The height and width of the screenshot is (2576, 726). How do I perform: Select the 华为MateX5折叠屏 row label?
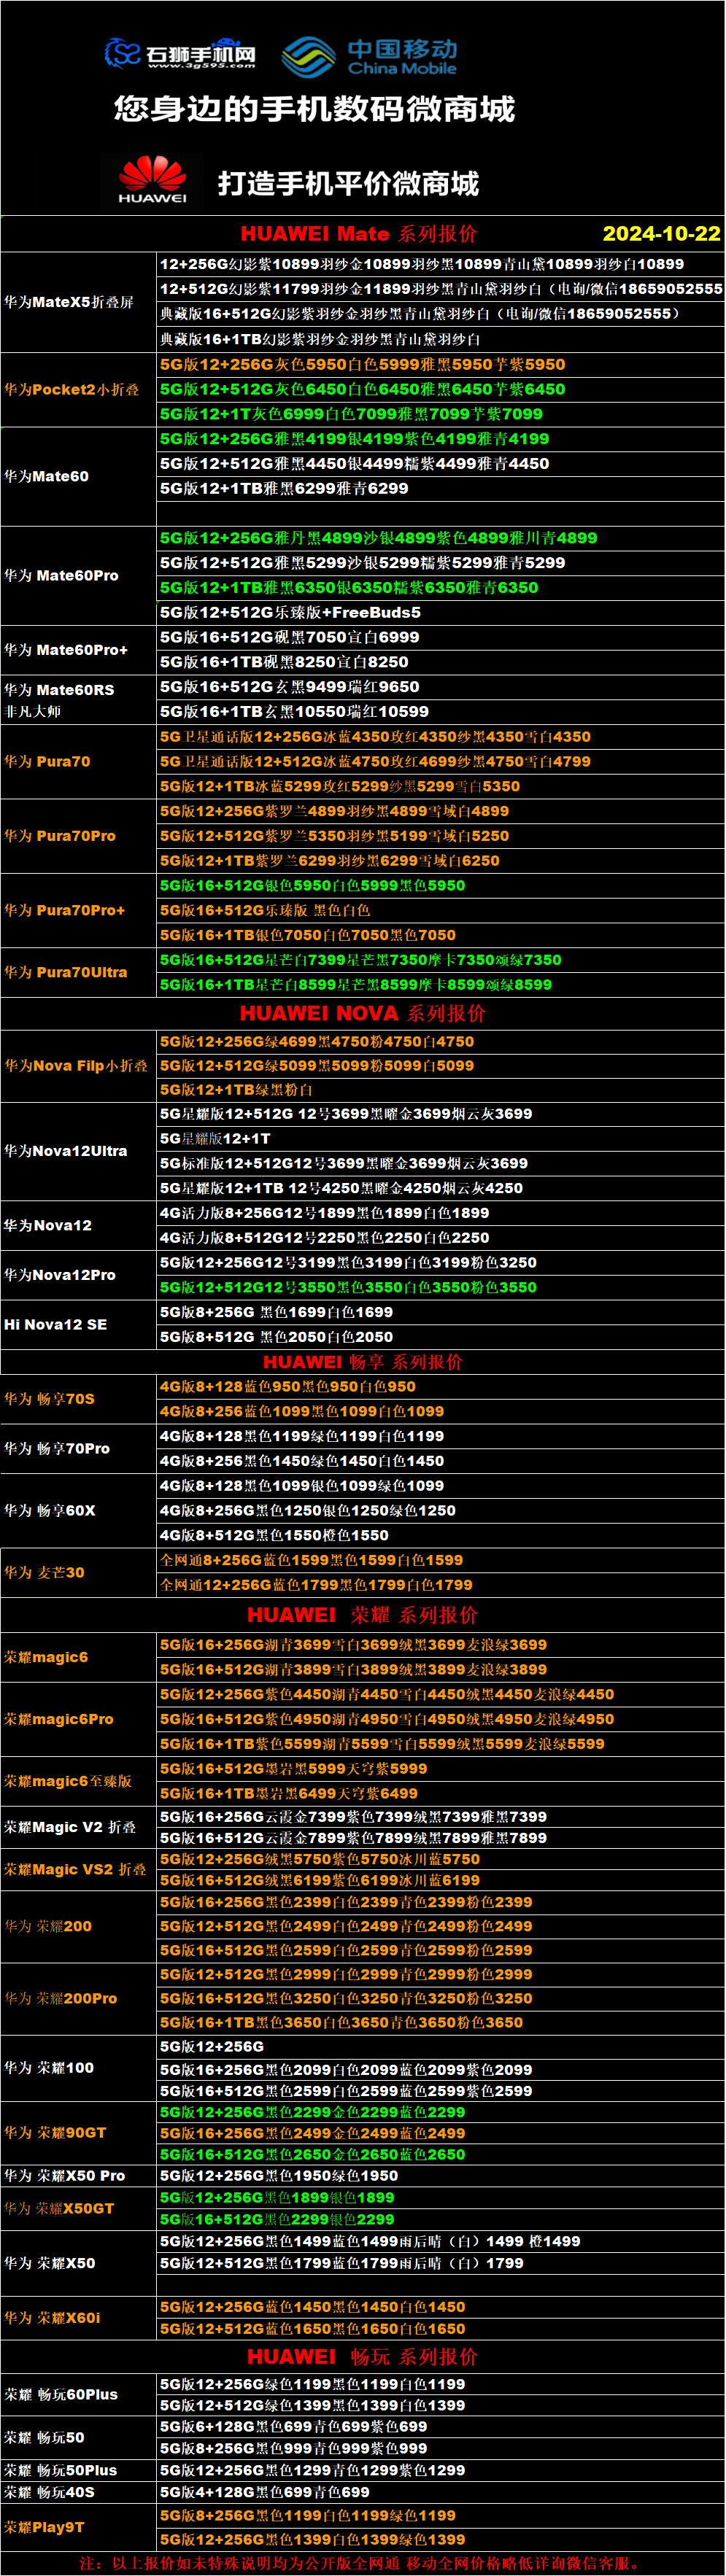(x=69, y=302)
